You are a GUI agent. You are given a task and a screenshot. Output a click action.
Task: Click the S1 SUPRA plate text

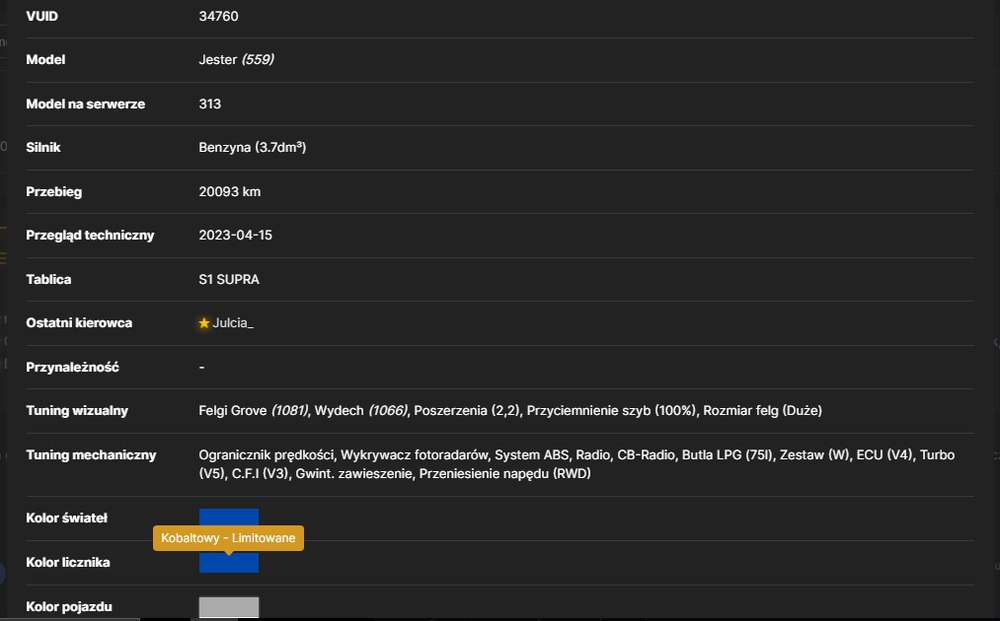tap(229, 280)
